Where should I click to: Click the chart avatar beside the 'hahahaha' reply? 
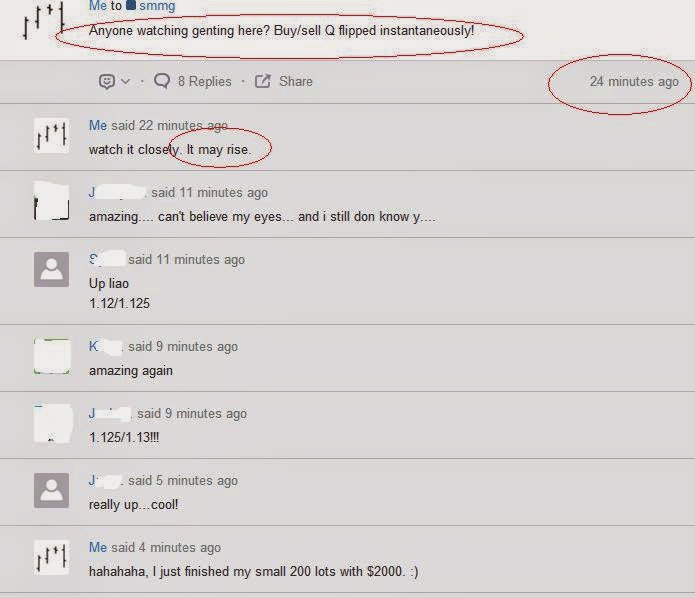[x=51, y=557]
